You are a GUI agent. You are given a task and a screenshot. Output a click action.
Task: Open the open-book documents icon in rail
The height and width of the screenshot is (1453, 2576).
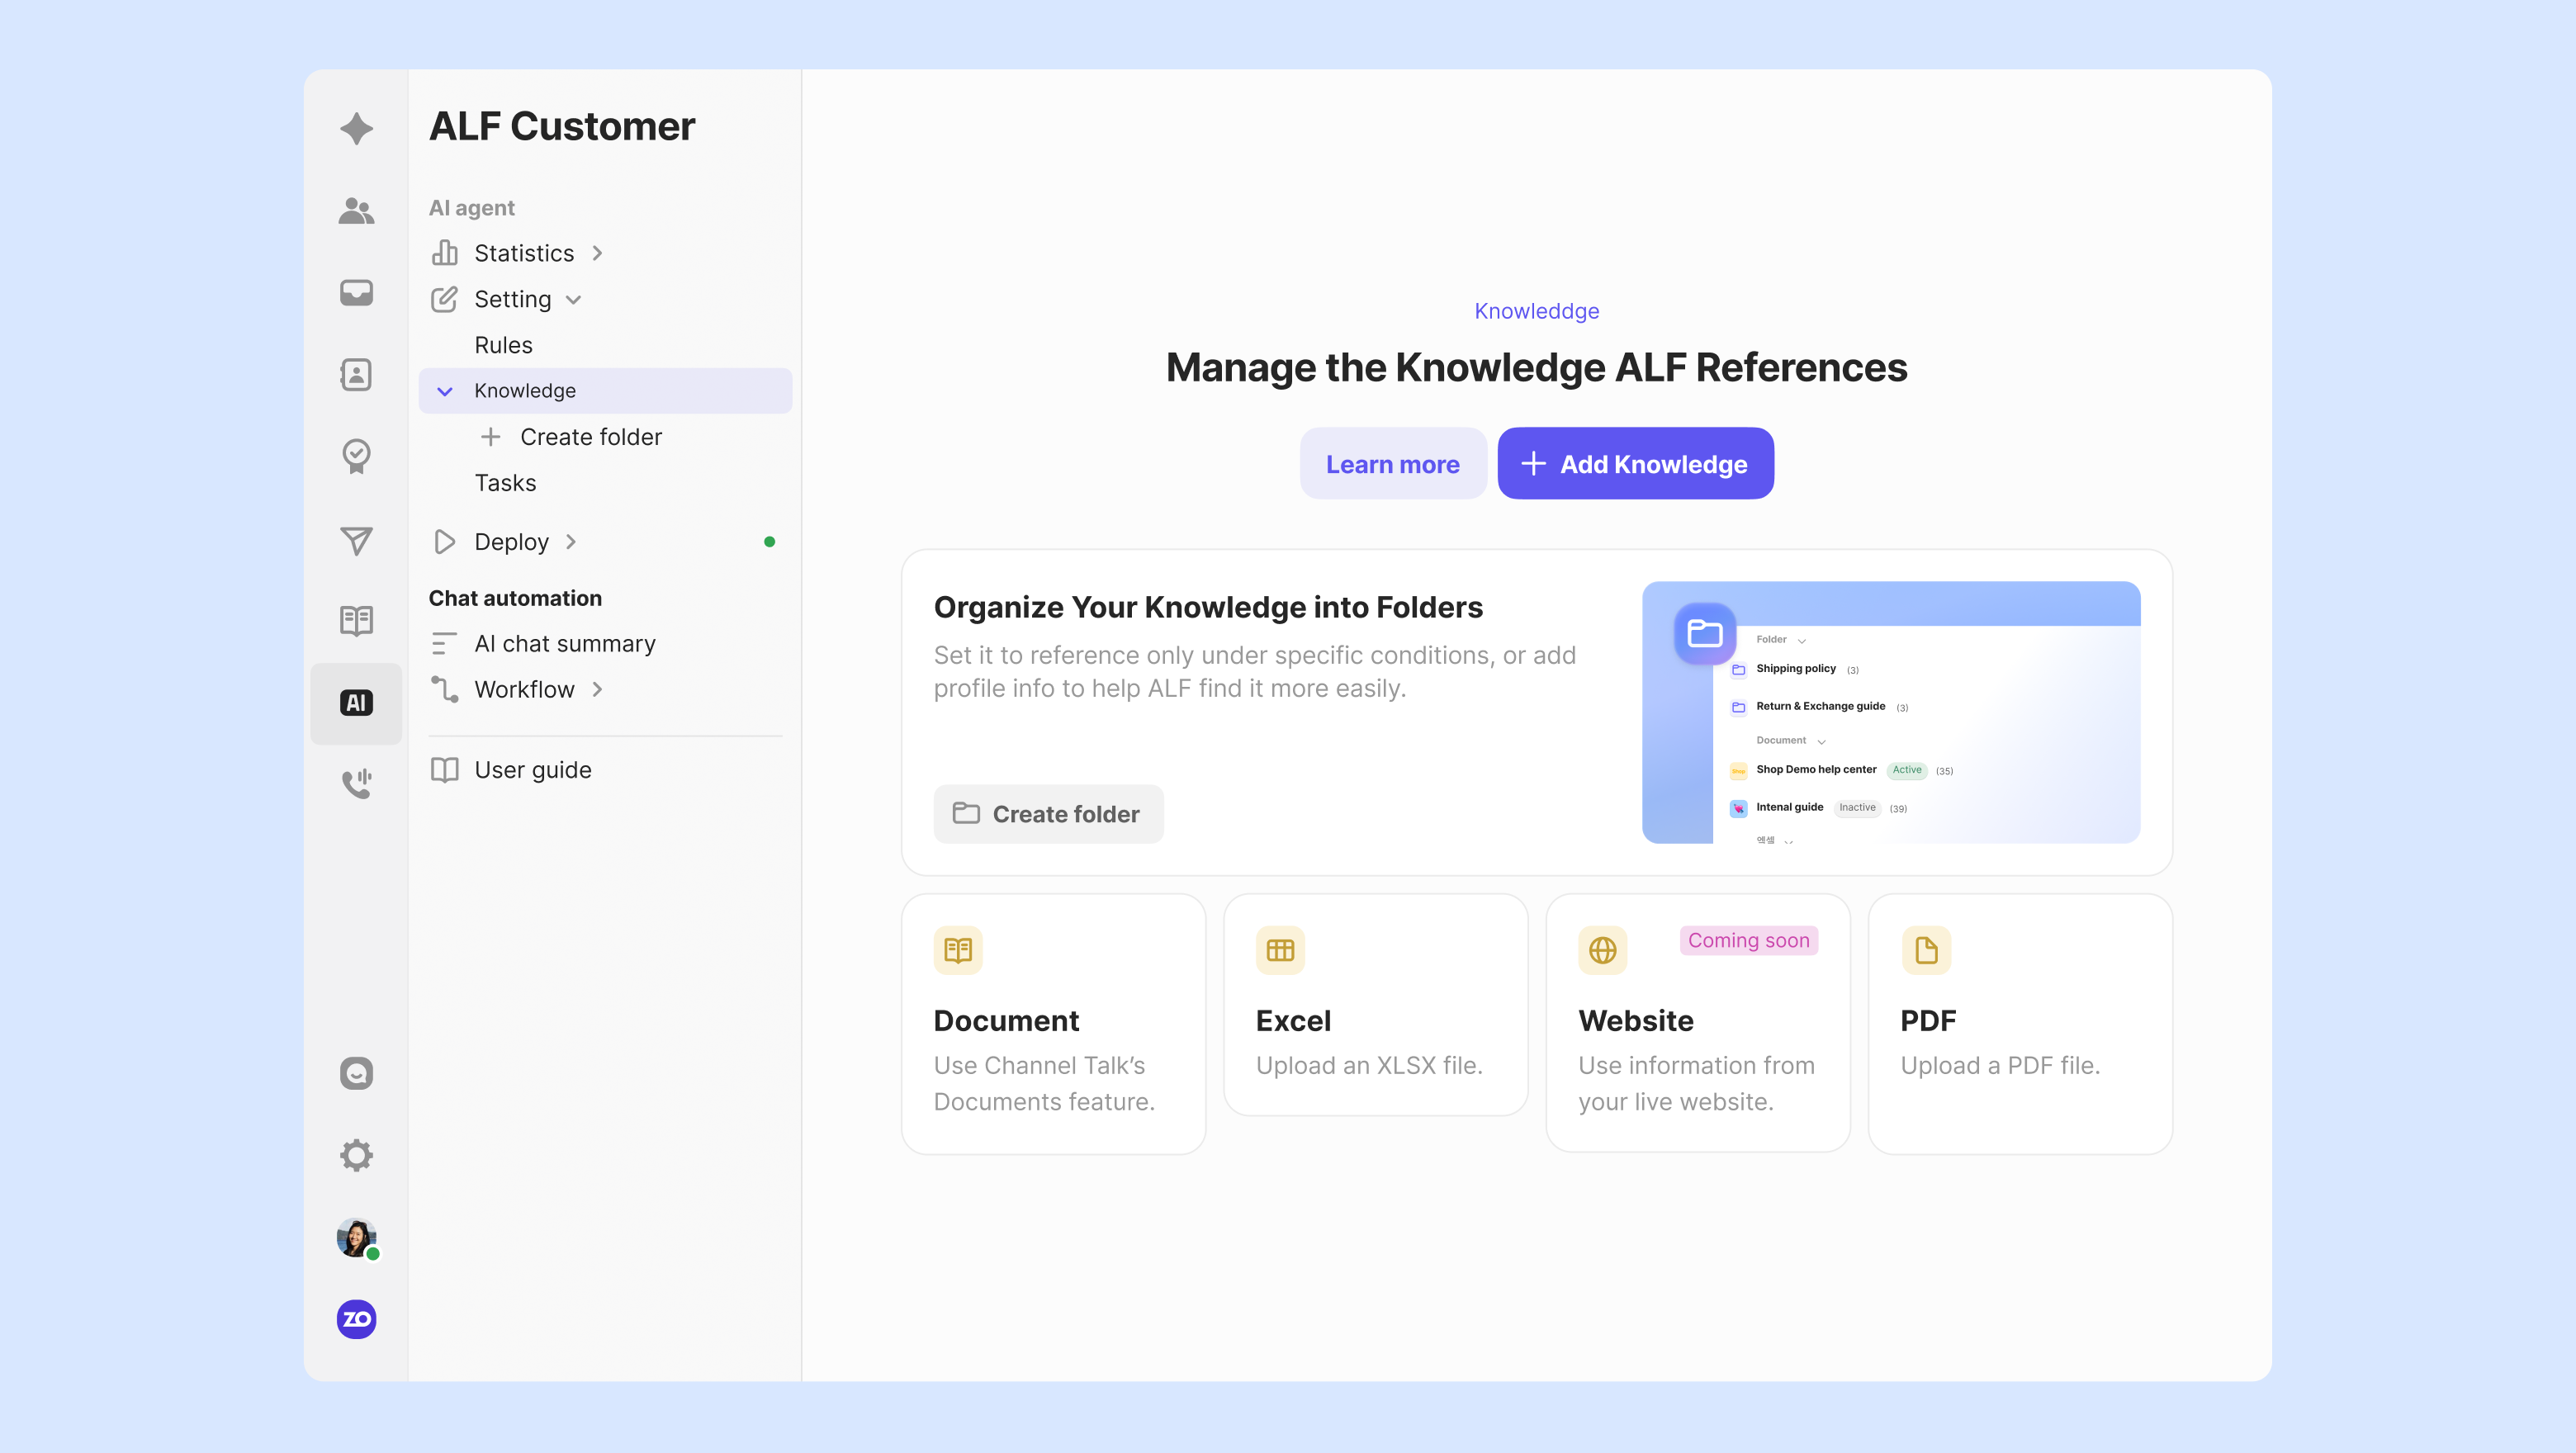(356, 621)
